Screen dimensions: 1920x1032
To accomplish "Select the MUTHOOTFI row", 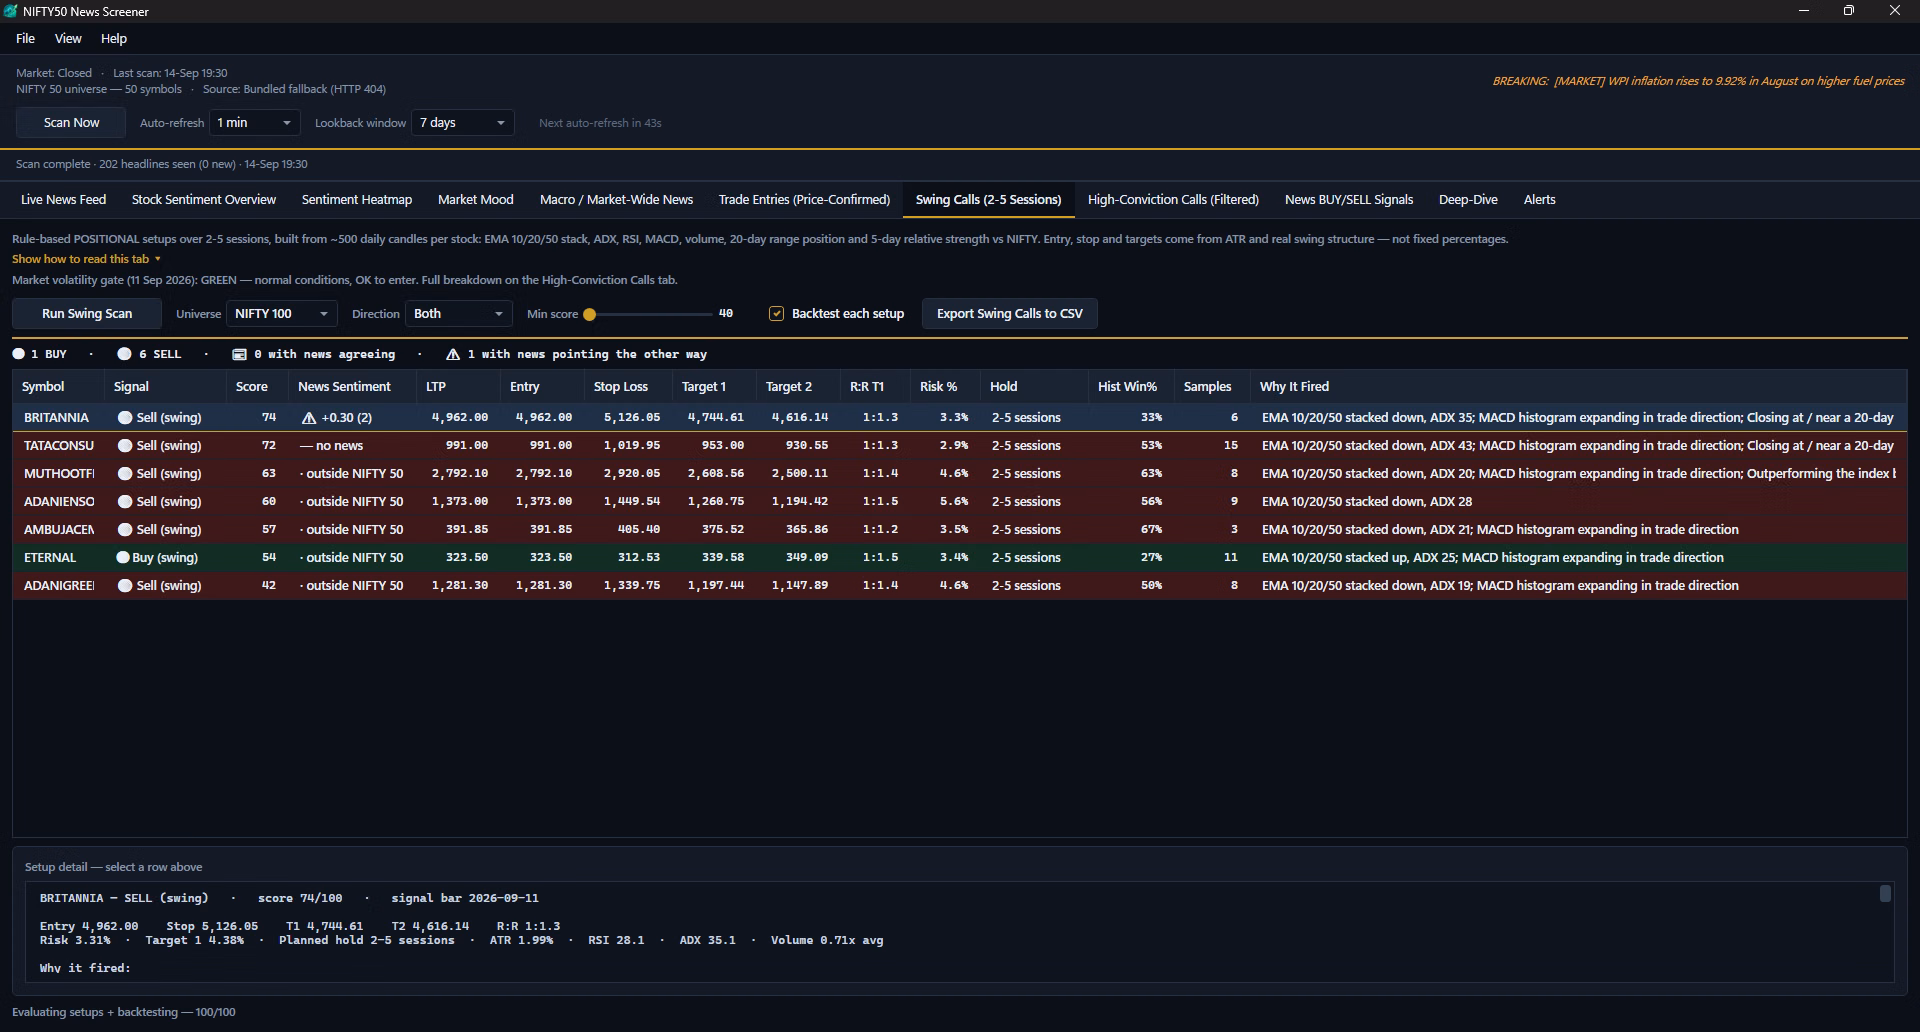I will point(959,474).
